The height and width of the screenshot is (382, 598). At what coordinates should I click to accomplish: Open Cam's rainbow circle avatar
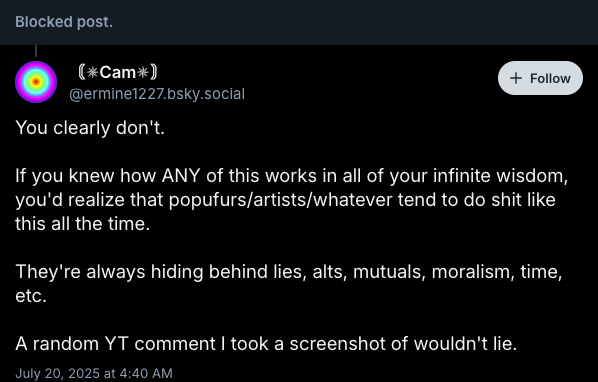36,82
